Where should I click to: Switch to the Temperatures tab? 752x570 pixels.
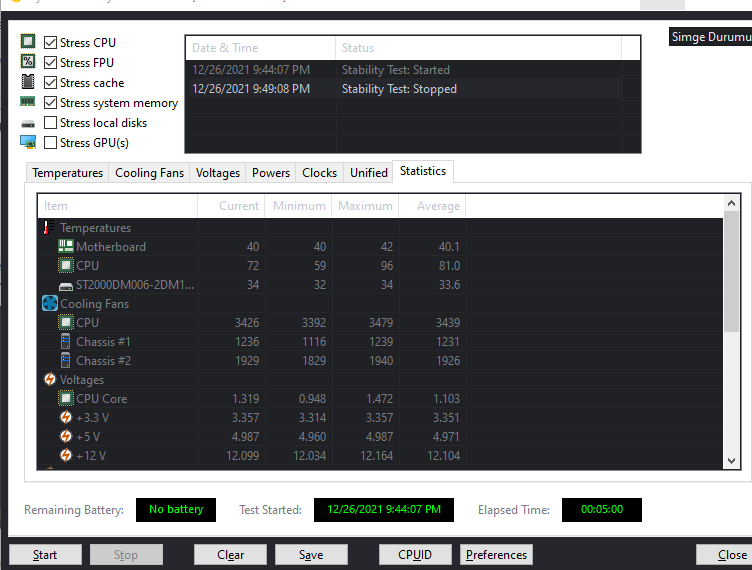tap(68, 173)
